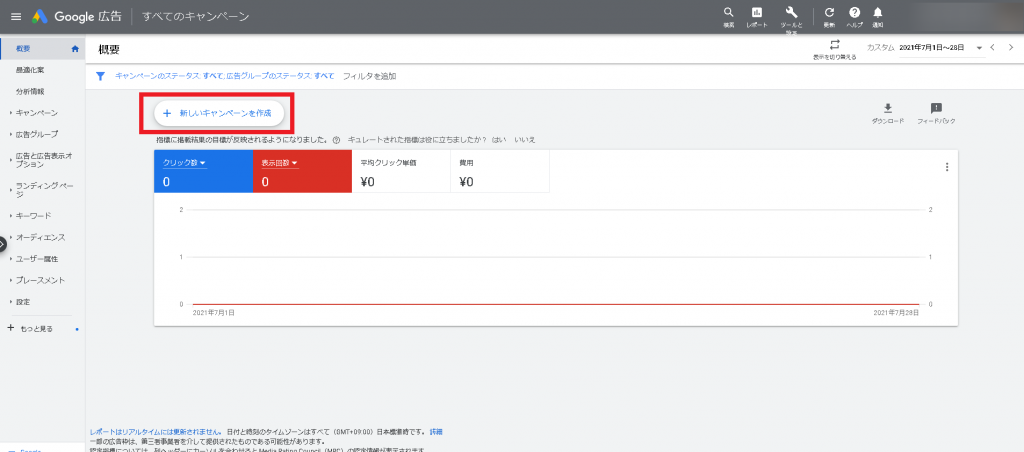Send feedback via フィードバック icon
The height and width of the screenshot is (452, 1024).
click(936, 108)
